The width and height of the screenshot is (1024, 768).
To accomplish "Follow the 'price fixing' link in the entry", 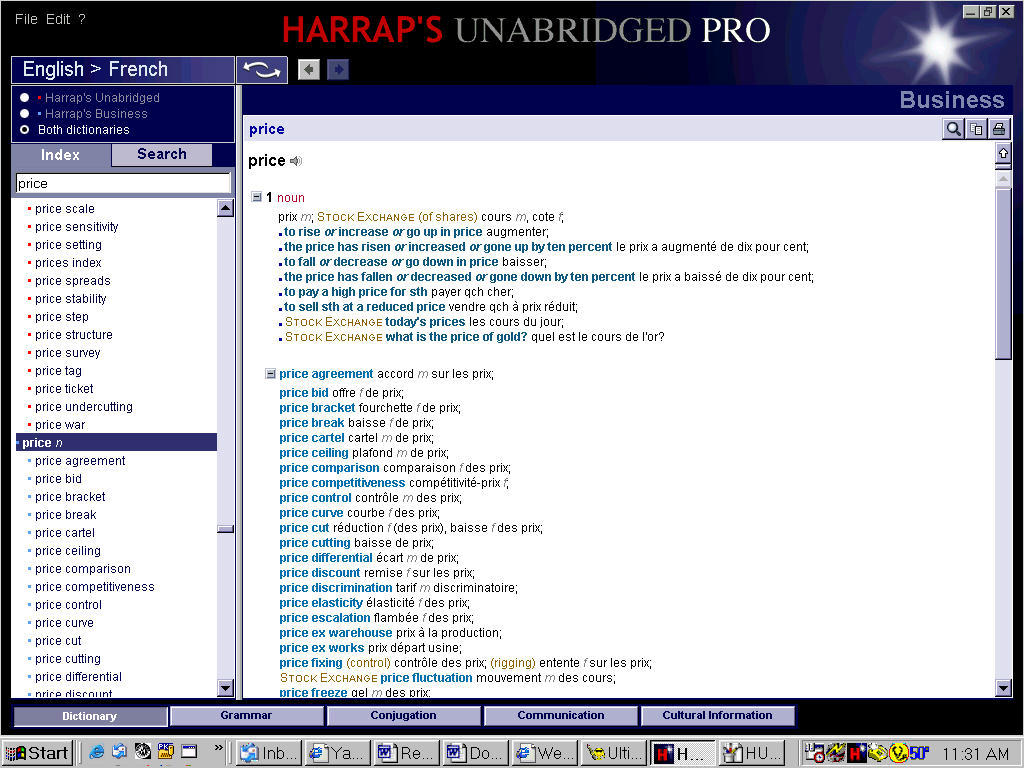I will tap(311, 663).
